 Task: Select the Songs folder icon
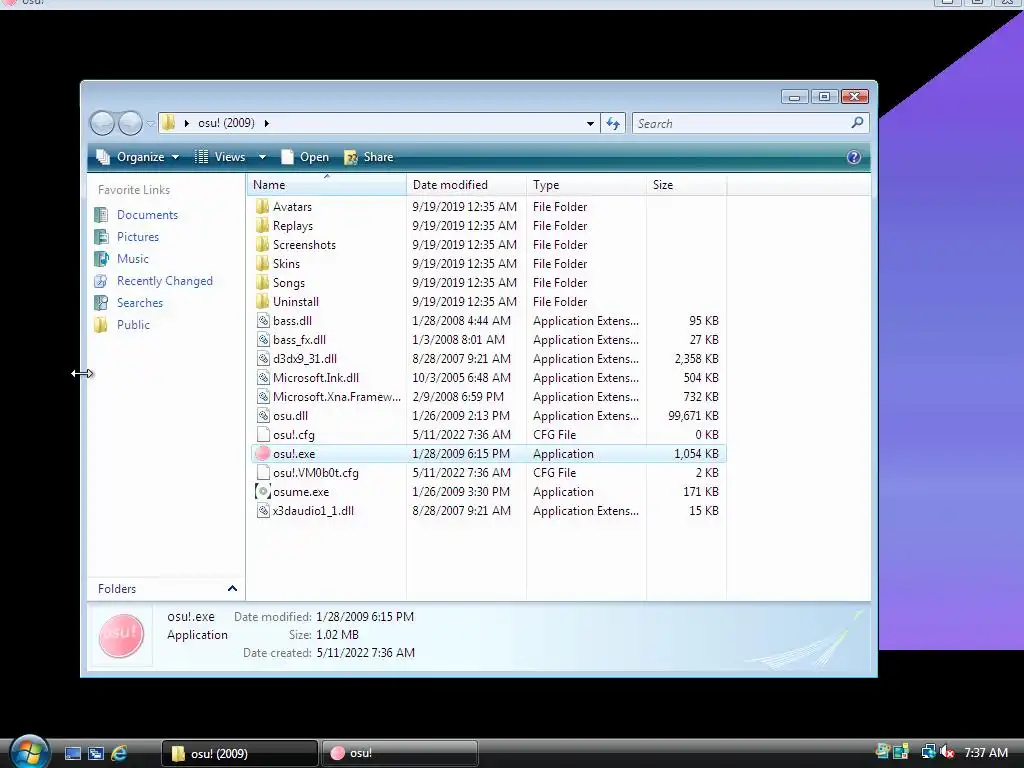click(263, 282)
